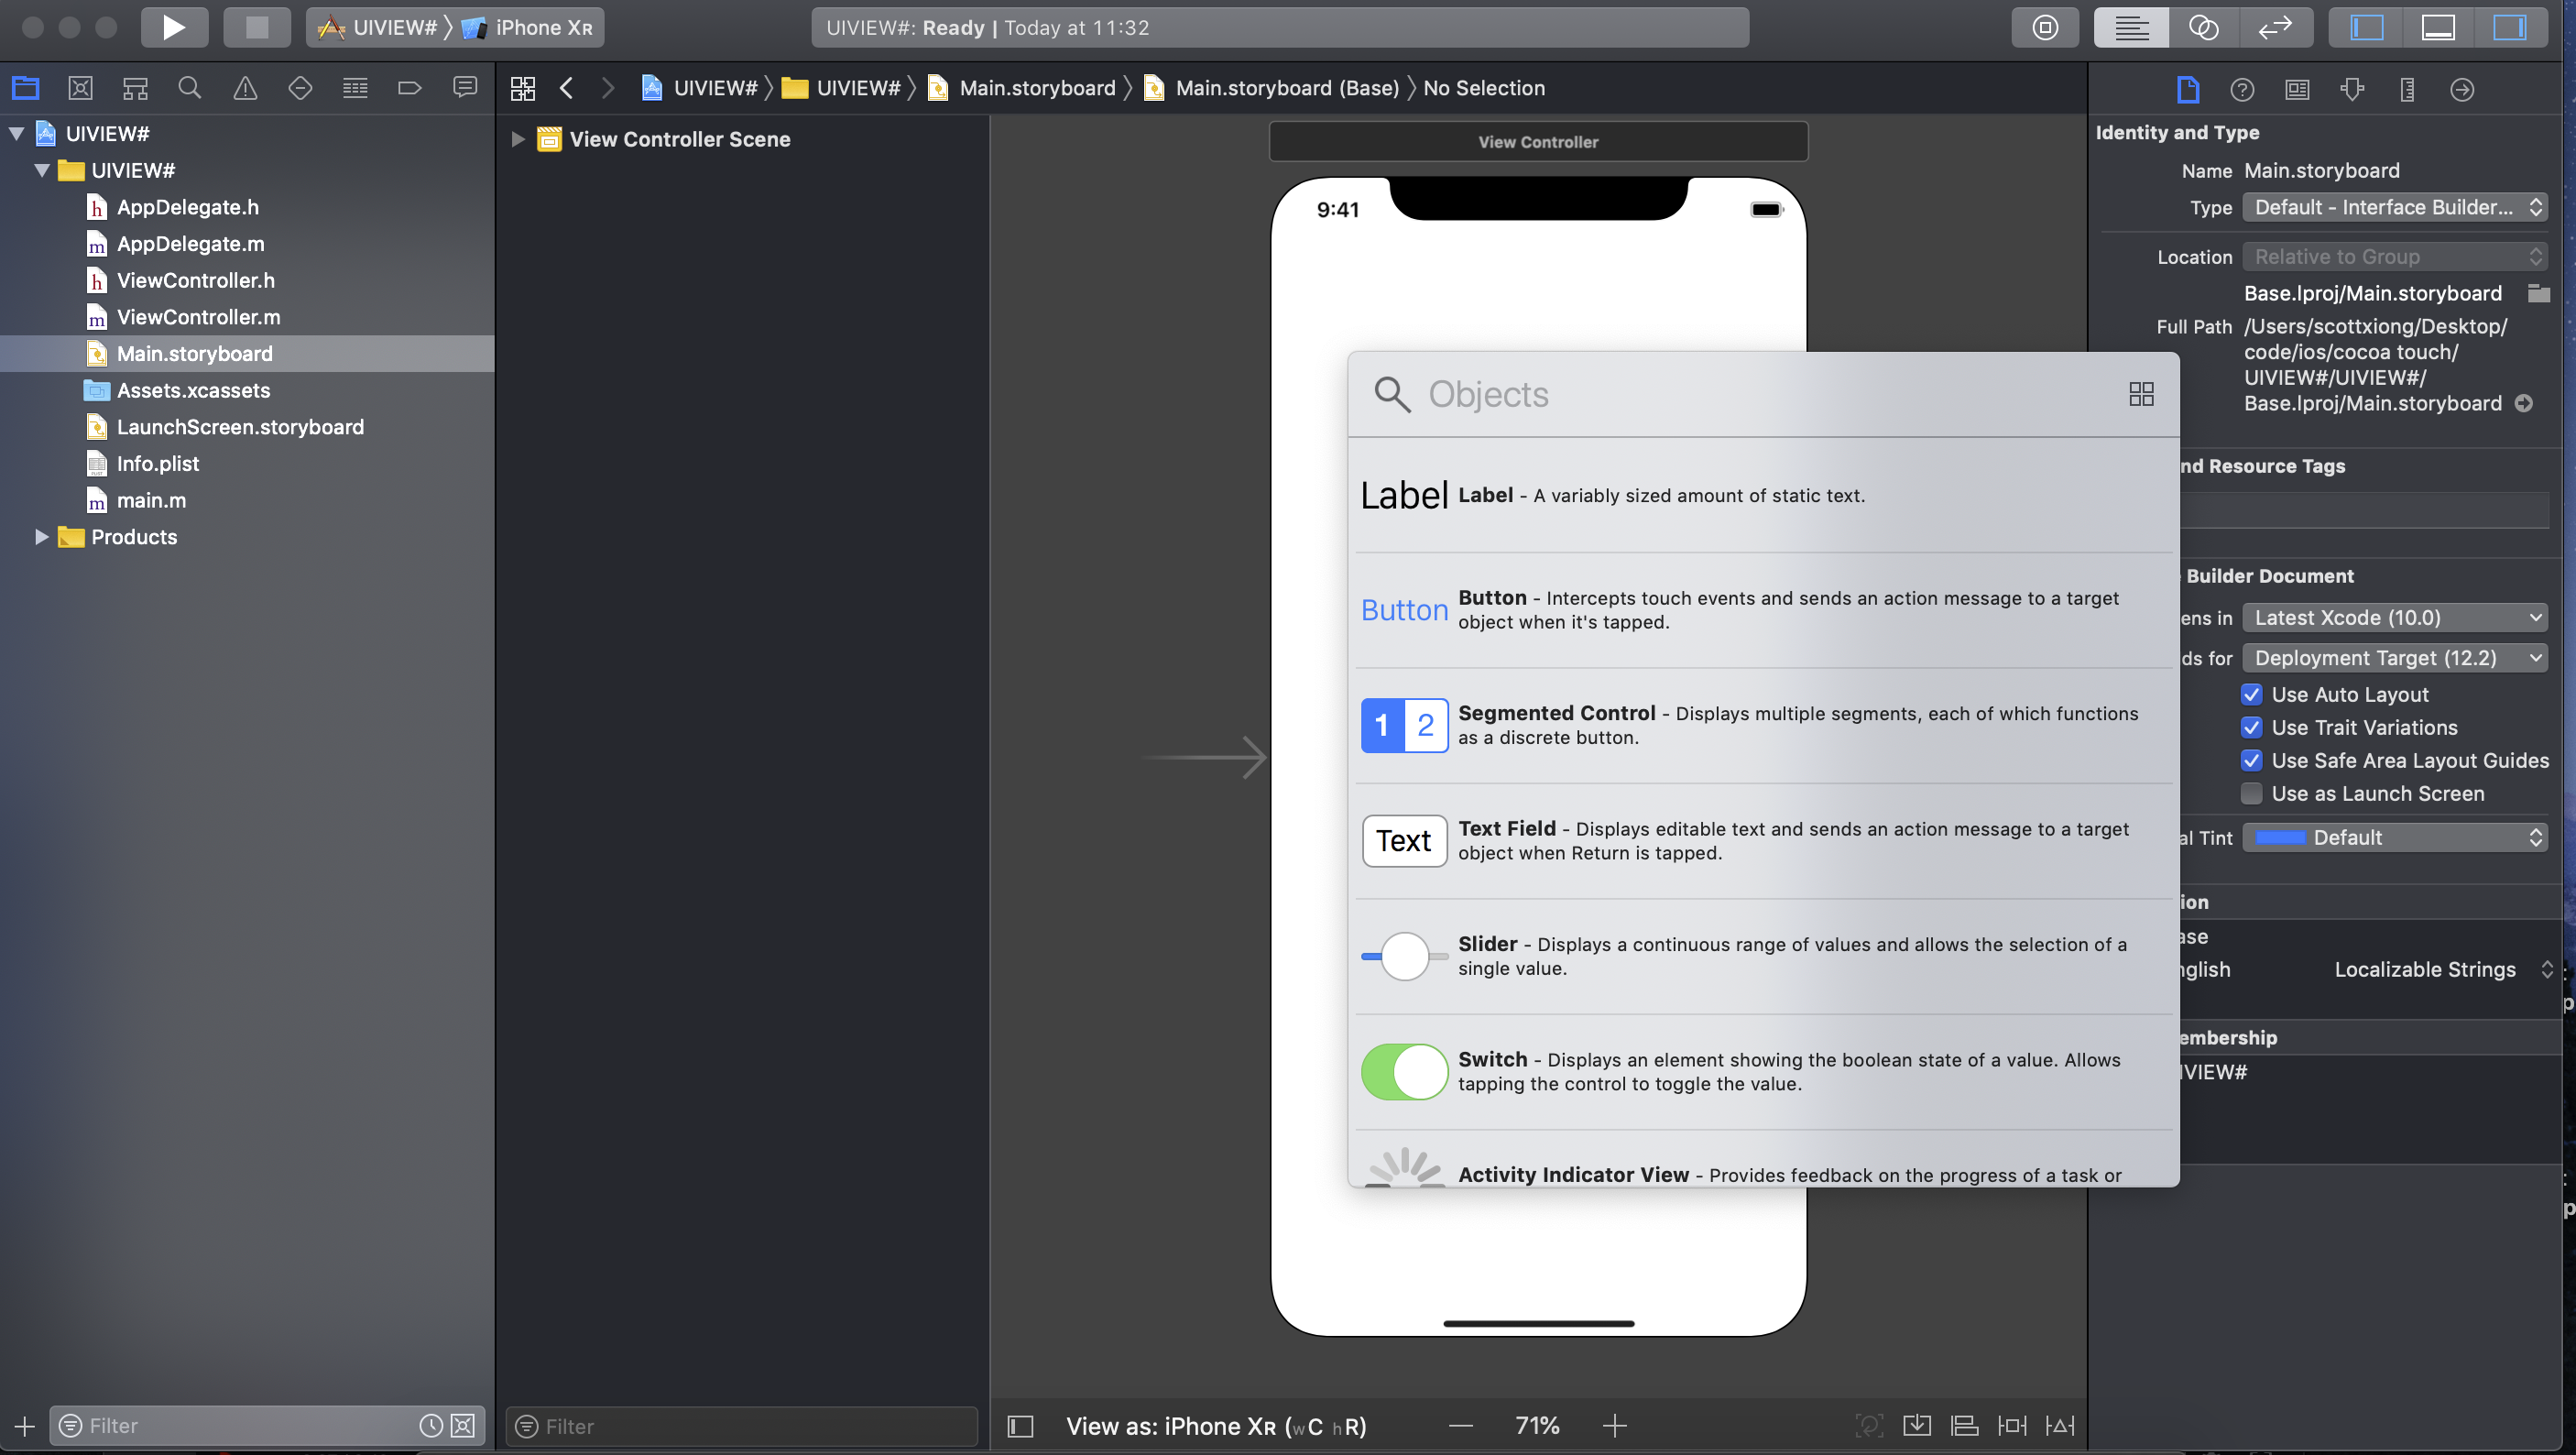The image size is (2576, 1455).
Task: Switch library to icon grid view
Action: [x=2141, y=394]
